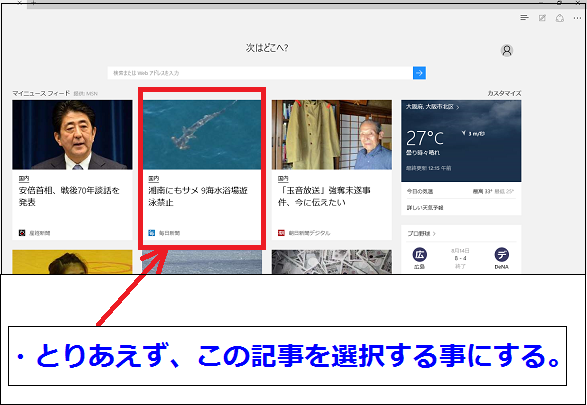587x405 pixels.
Task: Click the 国内 tag on the 安倍首相 card
Action: [24, 179]
